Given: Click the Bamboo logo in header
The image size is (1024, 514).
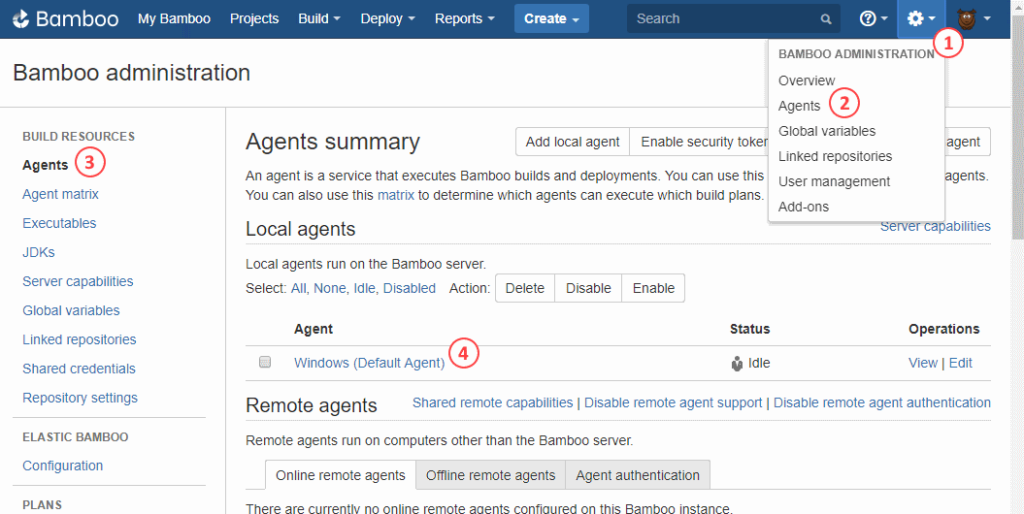Looking at the screenshot, I should [x=66, y=19].
